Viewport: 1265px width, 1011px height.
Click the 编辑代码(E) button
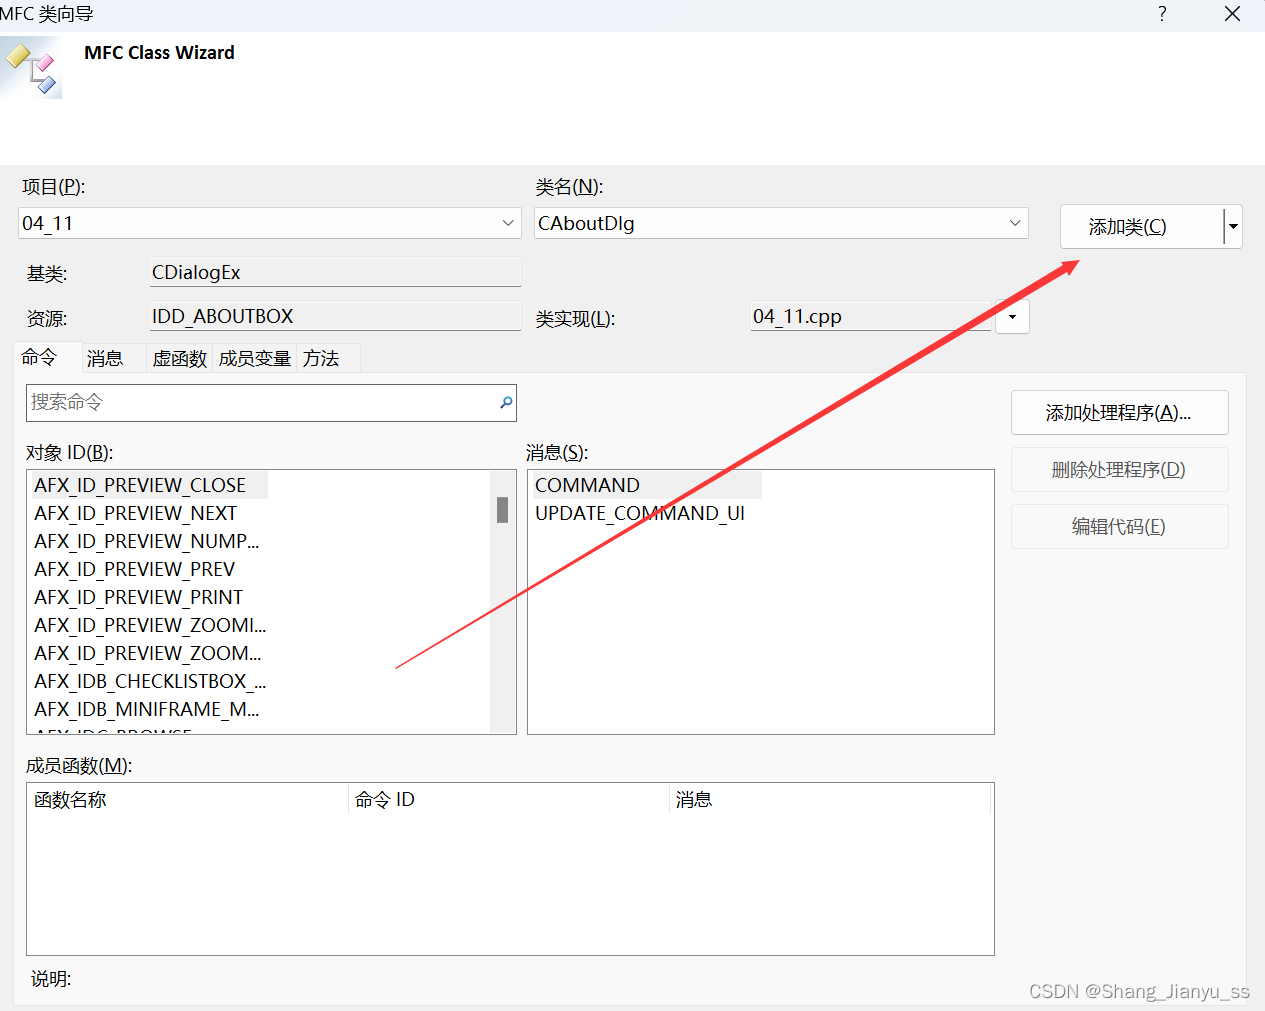click(1119, 526)
